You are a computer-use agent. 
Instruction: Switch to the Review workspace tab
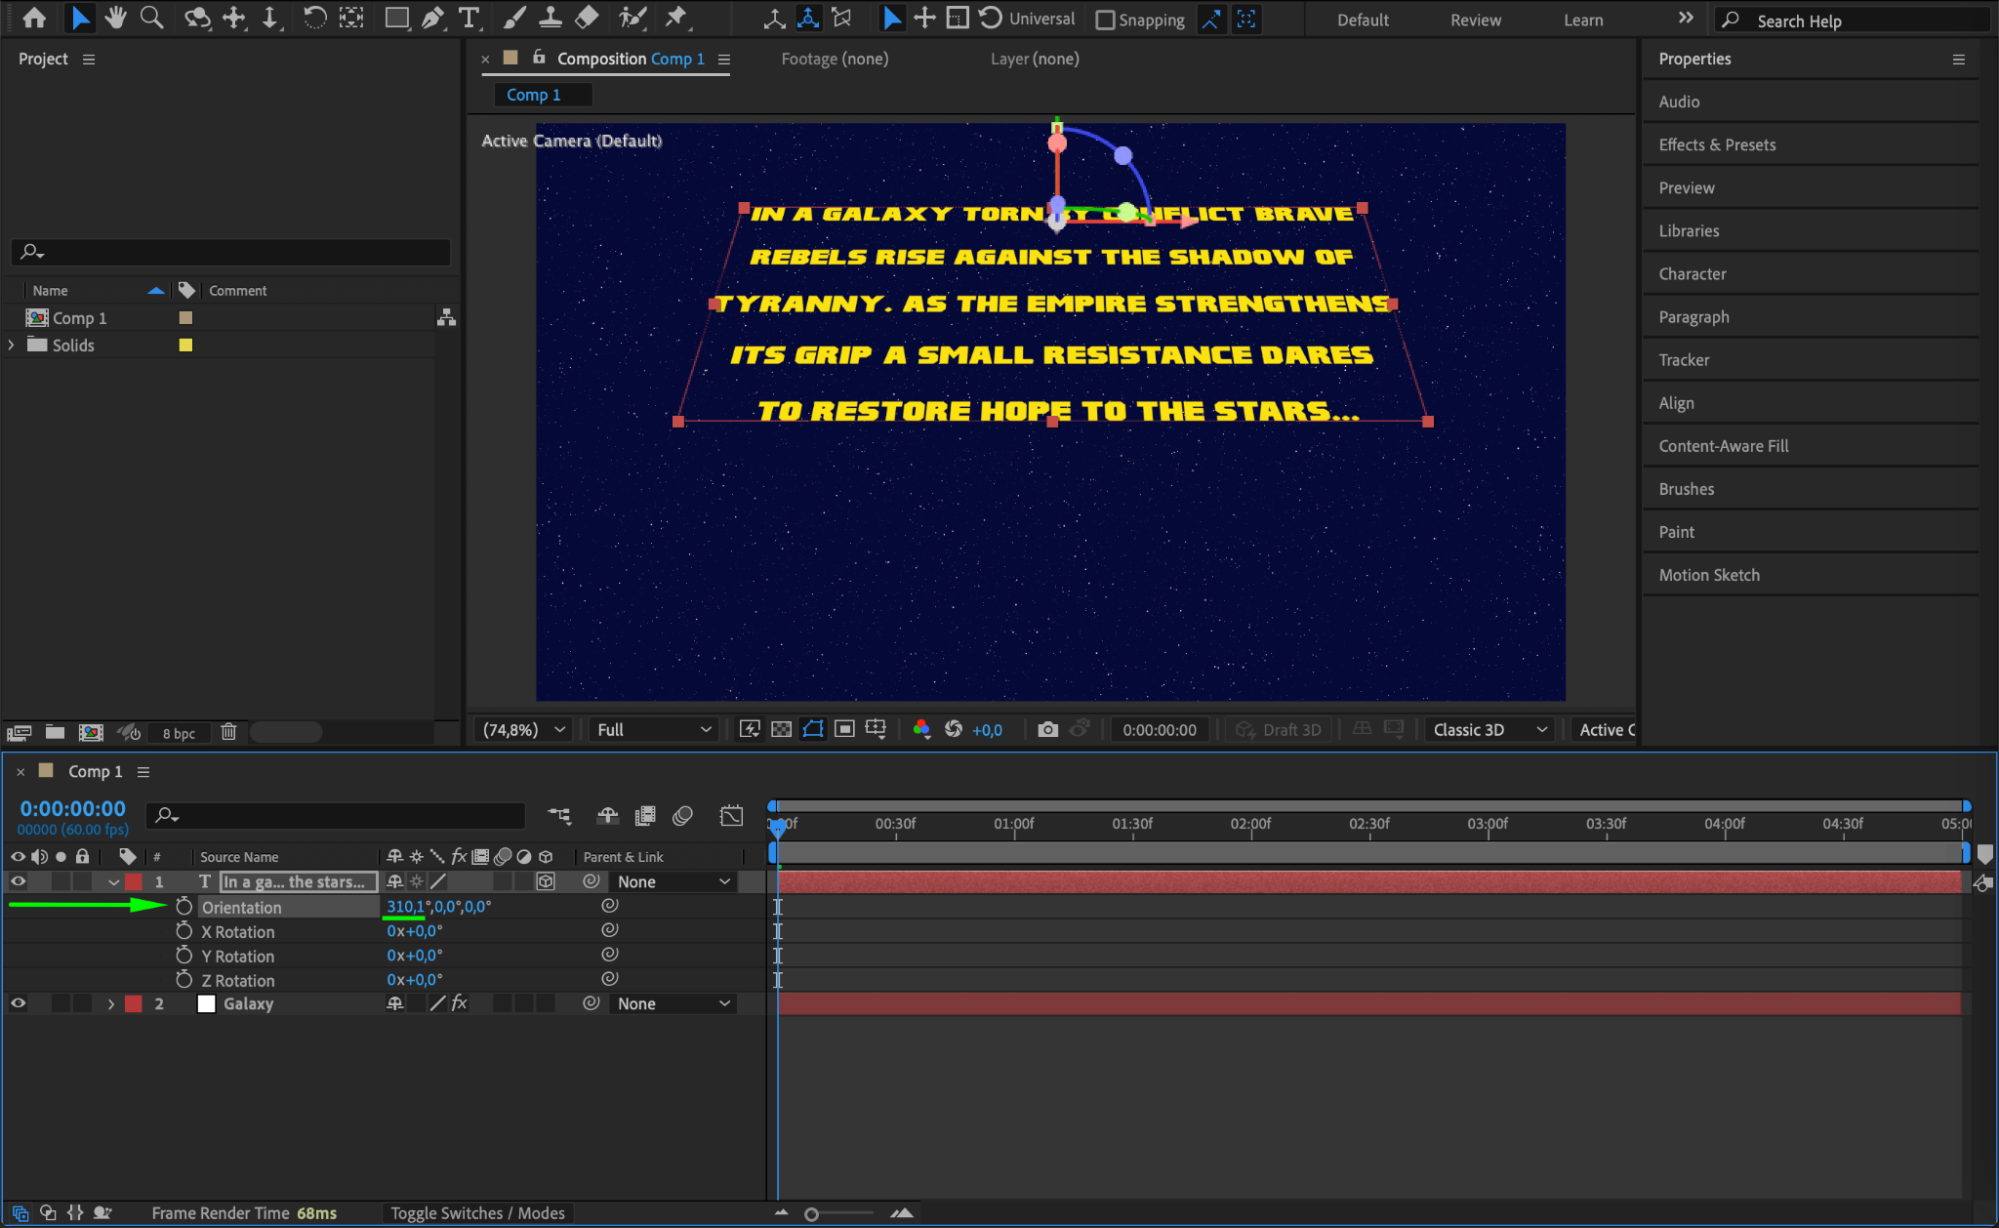pos(1475,19)
